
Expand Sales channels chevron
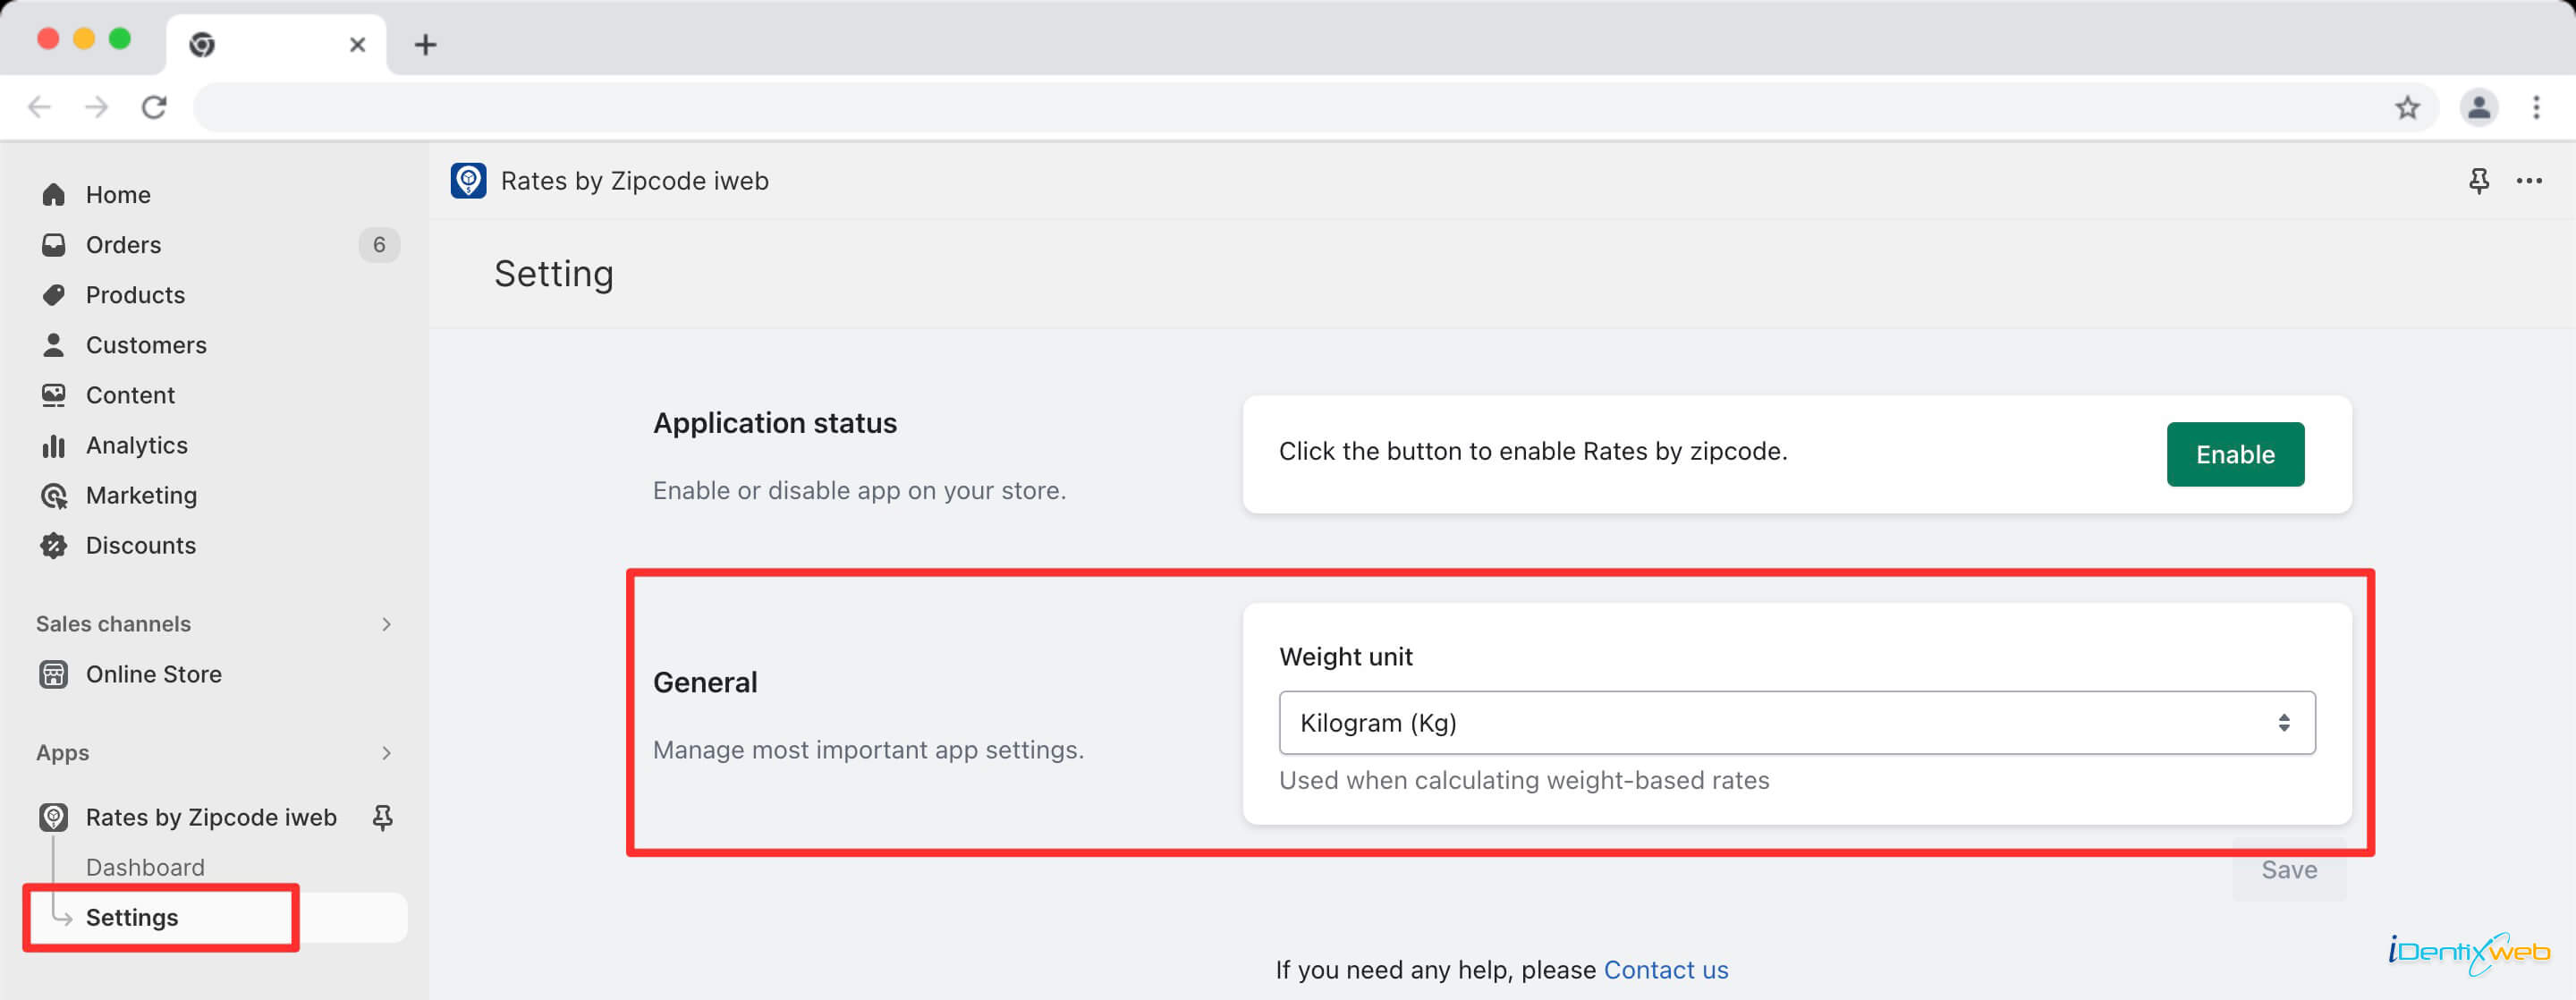pyautogui.click(x=386, y=624)
